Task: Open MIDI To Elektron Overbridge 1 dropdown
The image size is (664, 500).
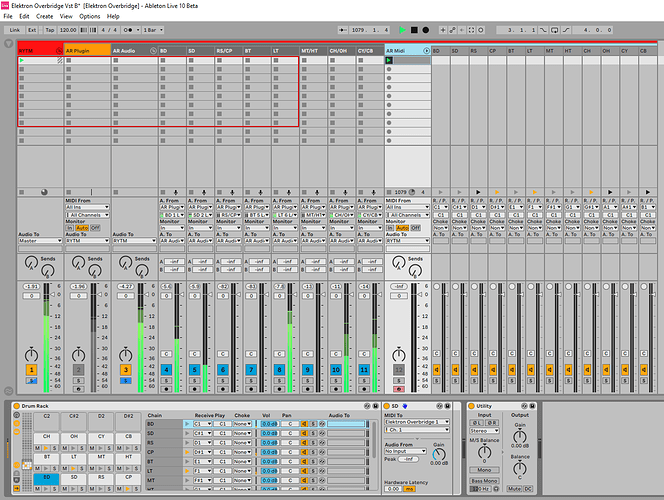Action: [417, 422]
